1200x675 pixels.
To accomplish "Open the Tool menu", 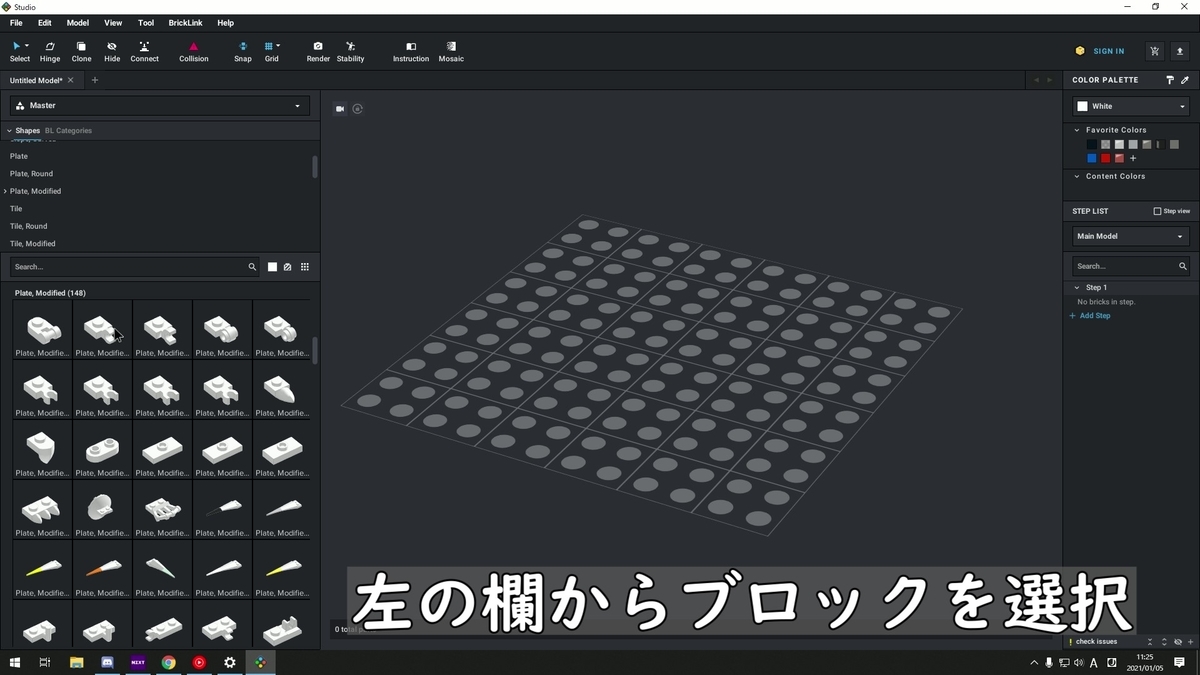I will 146,23.
